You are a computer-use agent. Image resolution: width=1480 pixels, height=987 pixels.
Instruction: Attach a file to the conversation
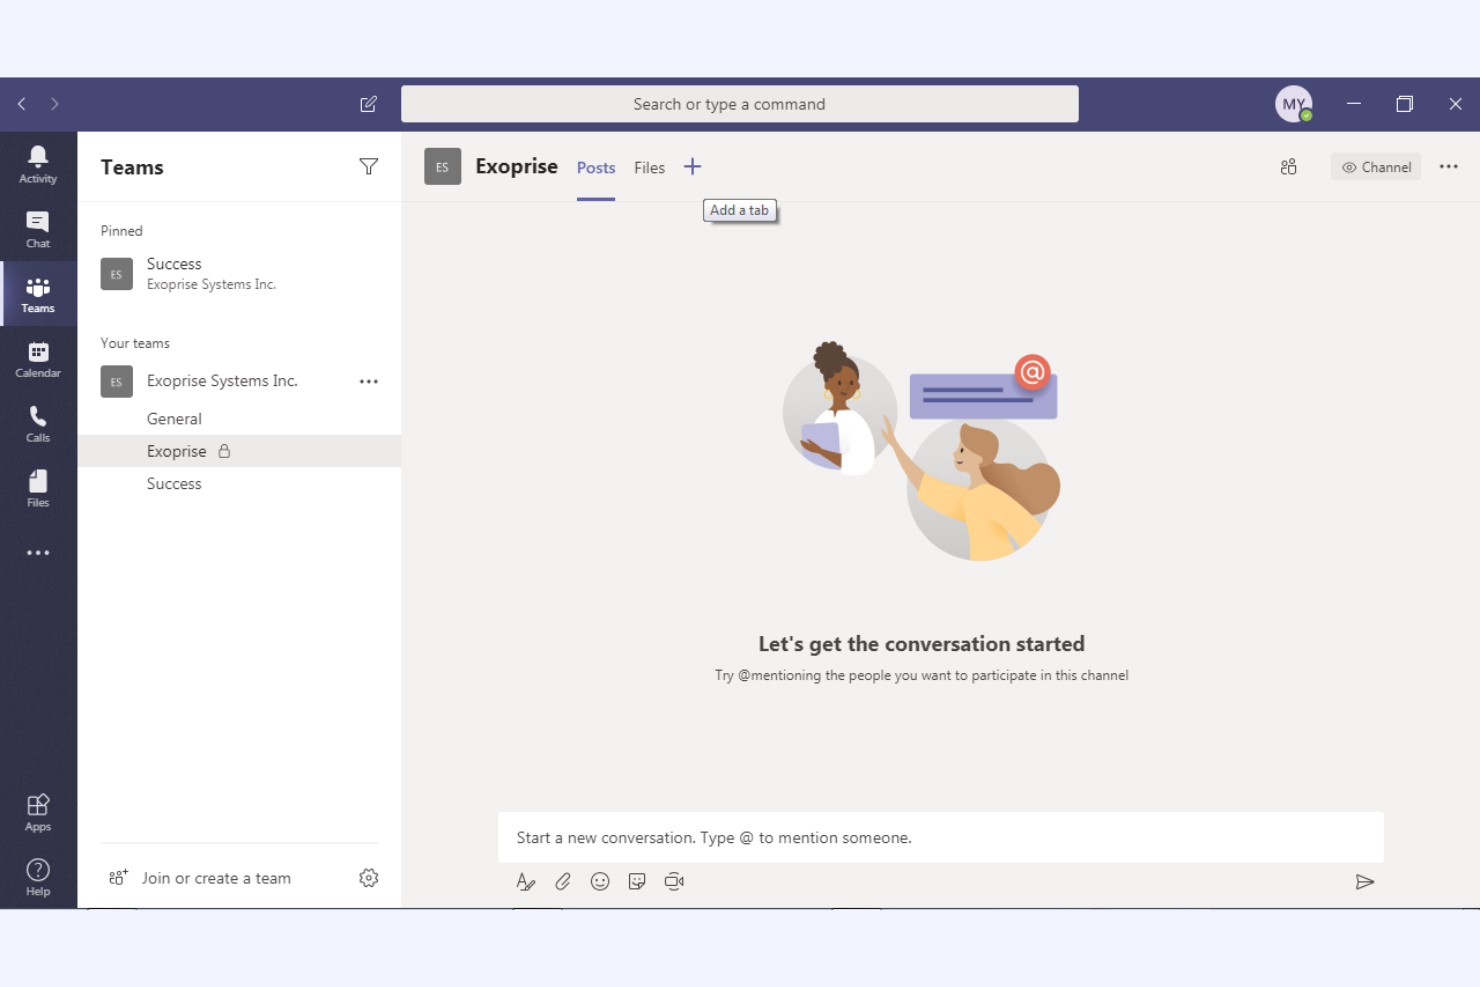tap(562, 881)
